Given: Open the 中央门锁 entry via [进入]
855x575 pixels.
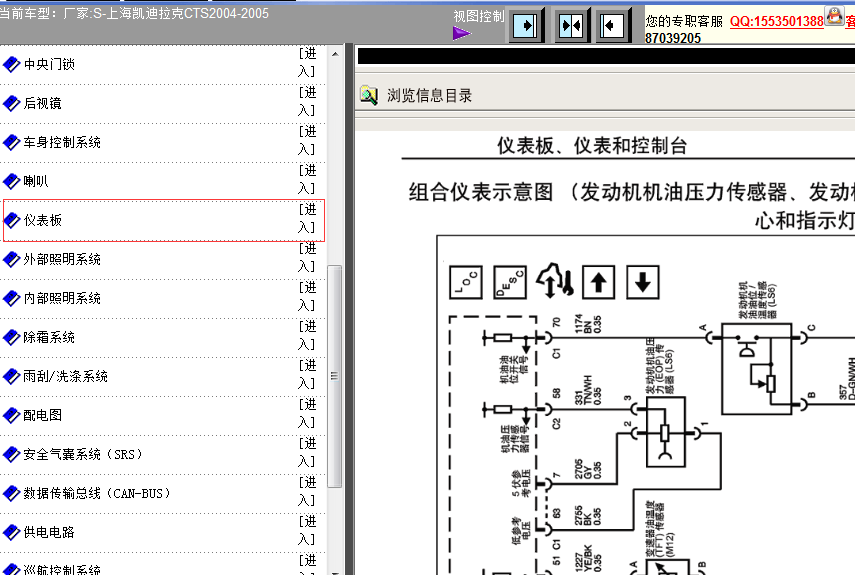Looking at the screenshot, I should [307, 62].
